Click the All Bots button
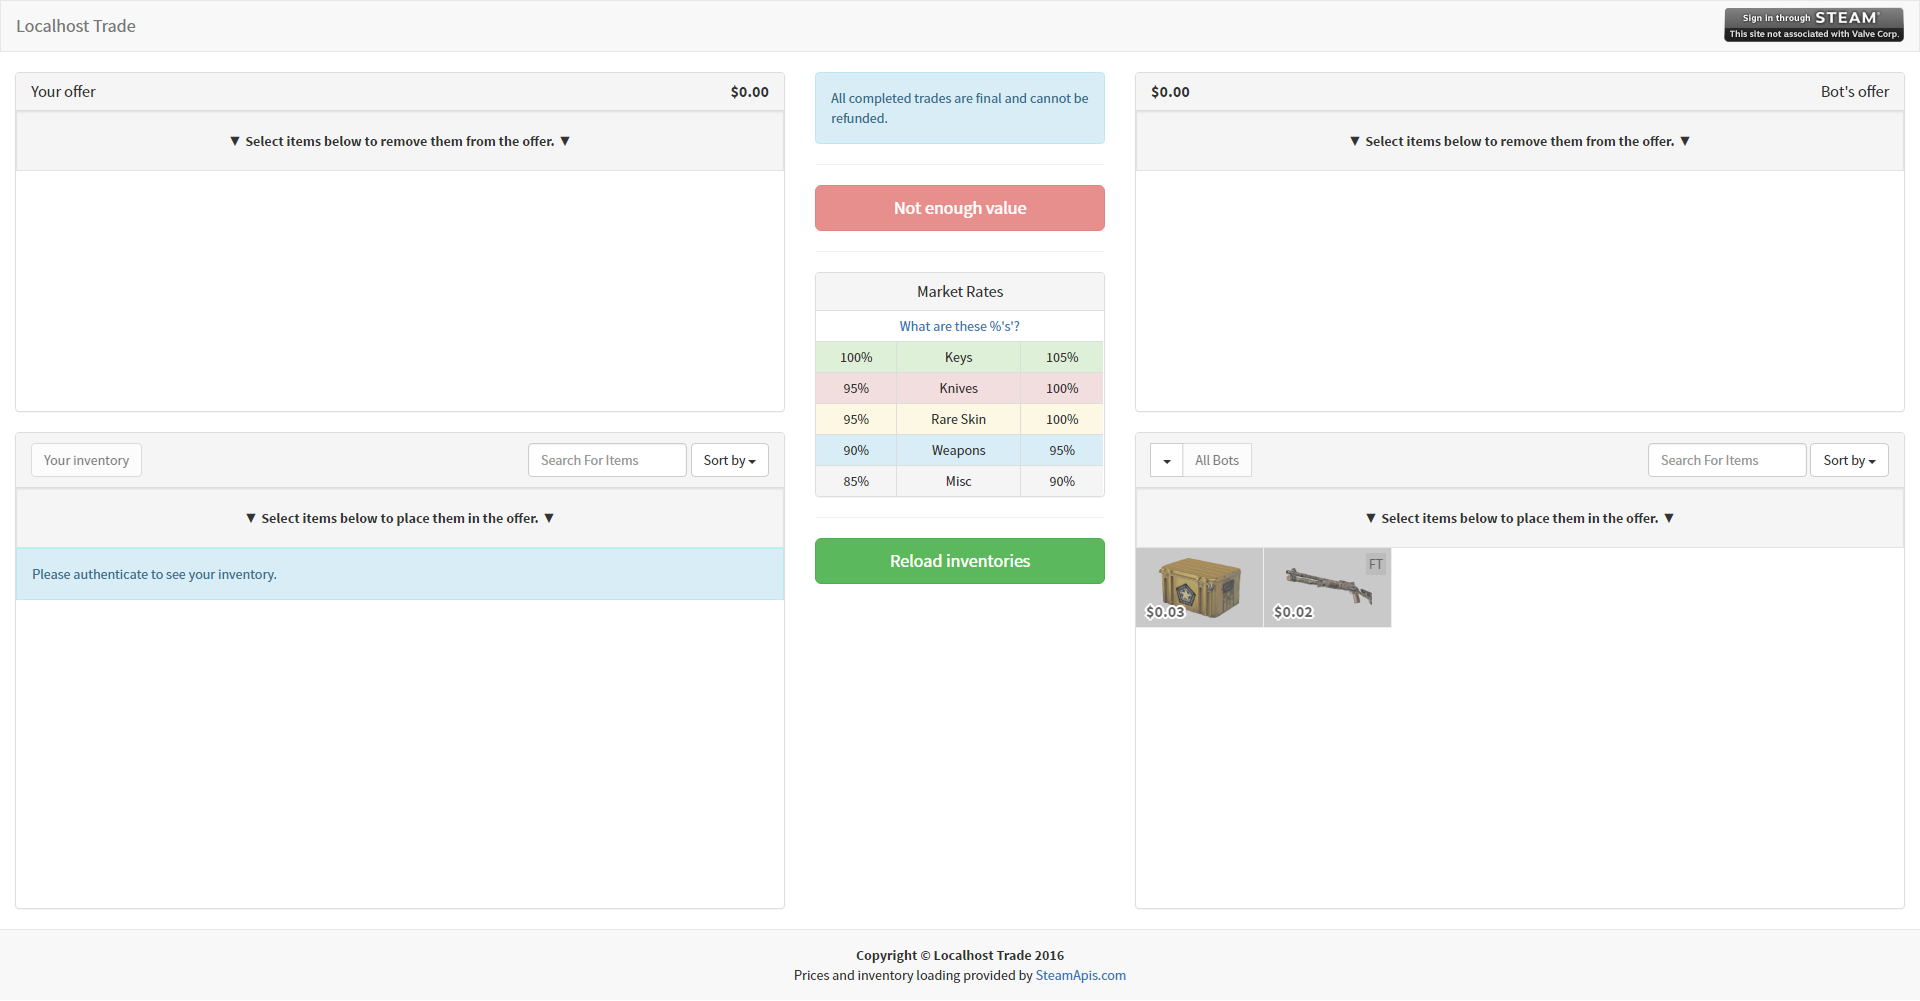The height and width of the screenshot is (1001, 1920). [1216, 461]
